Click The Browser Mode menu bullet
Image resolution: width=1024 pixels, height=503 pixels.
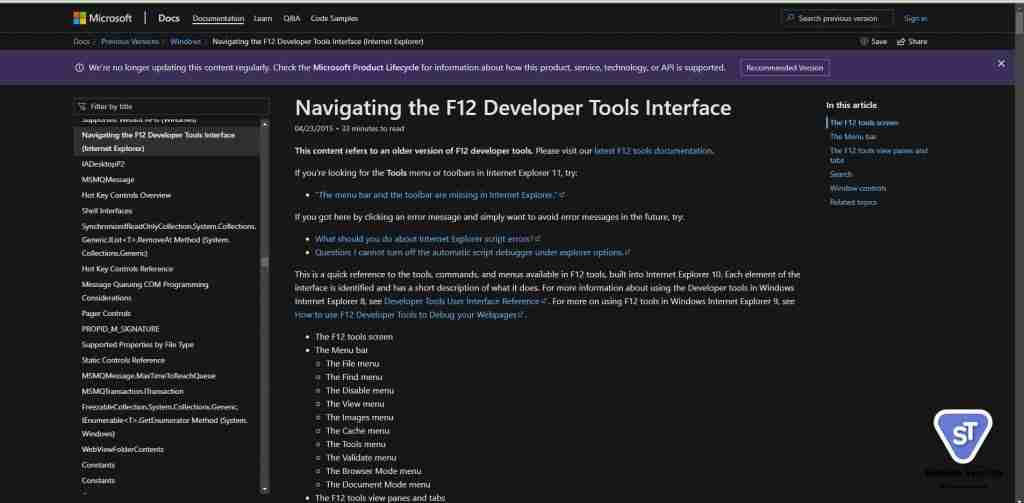click(374, 471)
